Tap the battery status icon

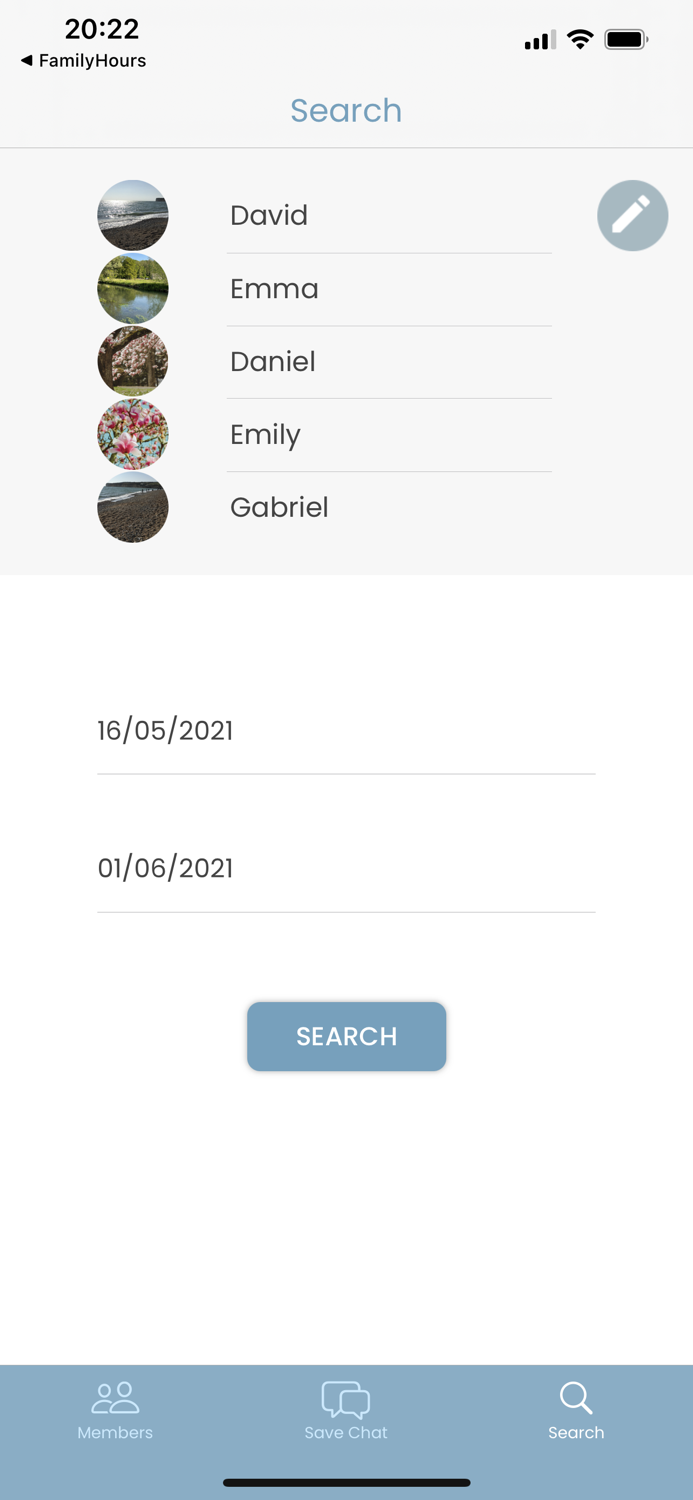626,40
